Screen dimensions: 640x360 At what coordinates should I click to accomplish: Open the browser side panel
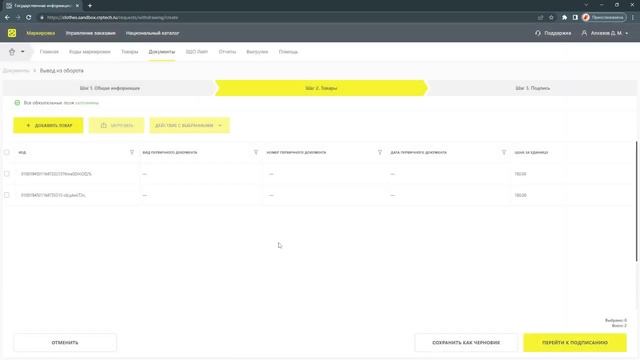click(575, 18)
